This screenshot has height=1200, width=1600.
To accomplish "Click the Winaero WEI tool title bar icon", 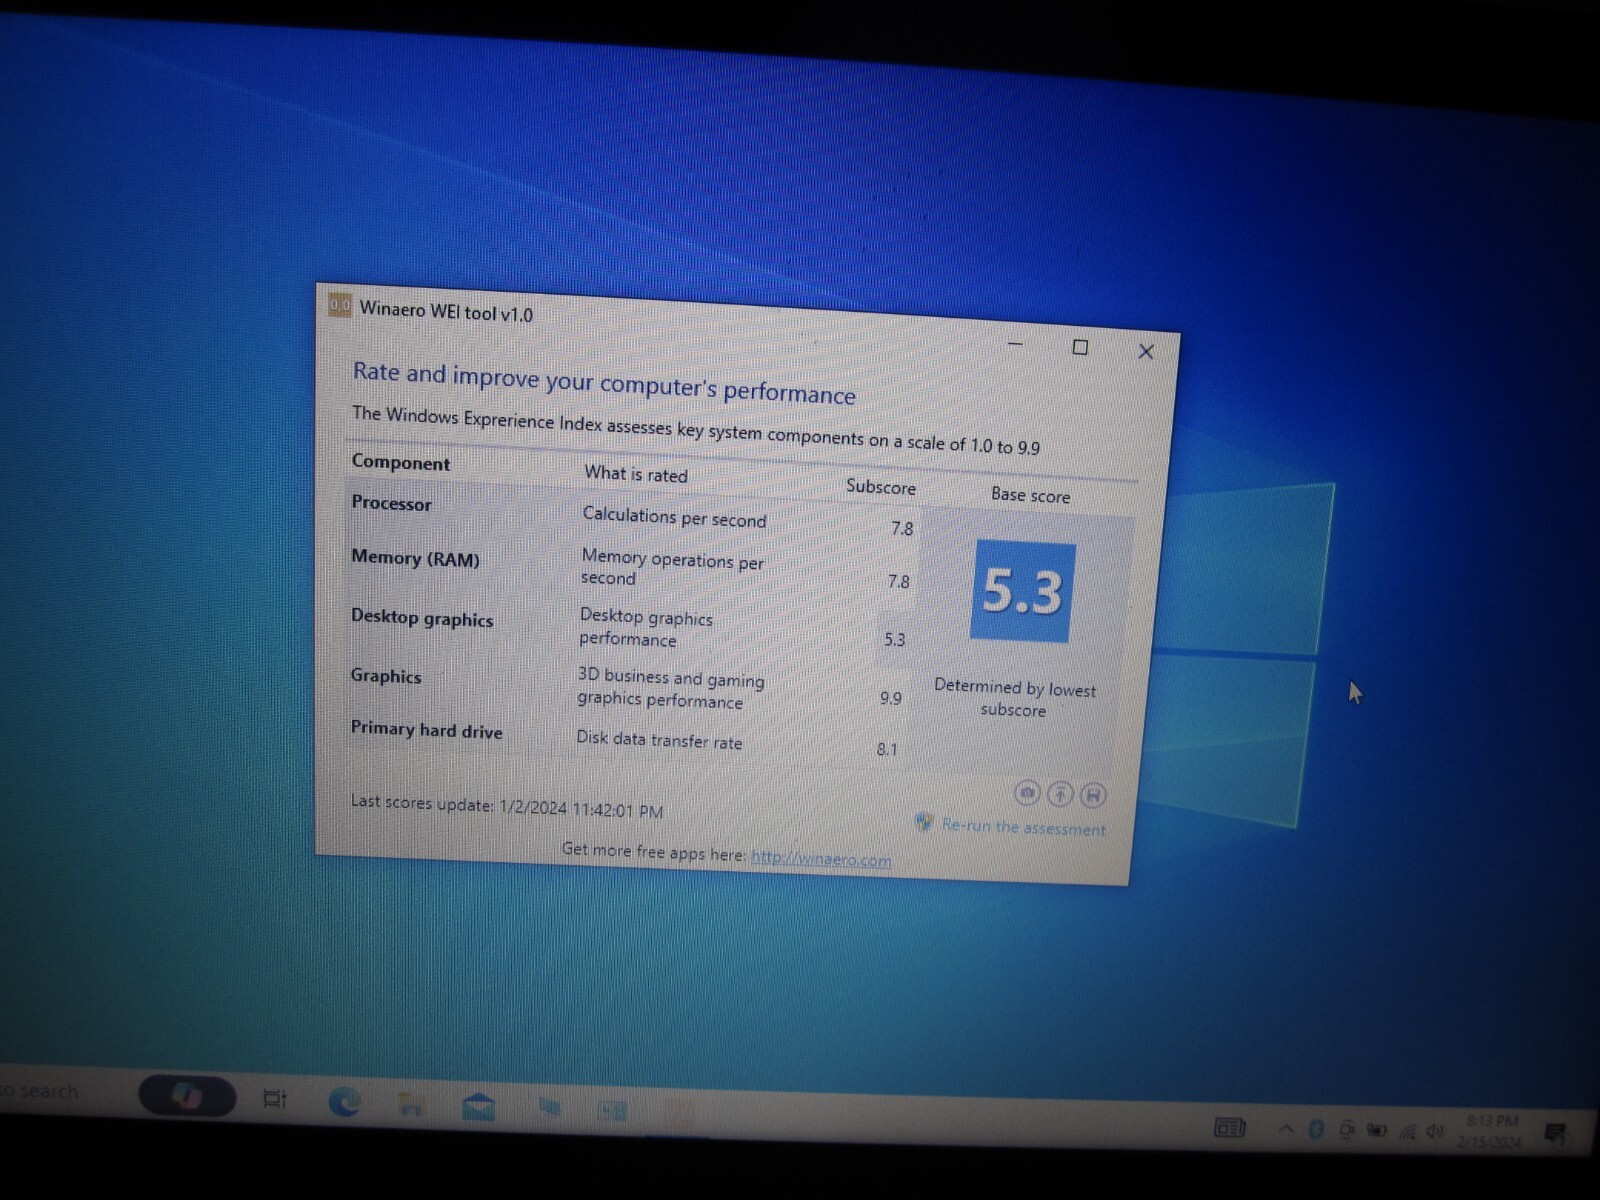I will click(339, 305).
